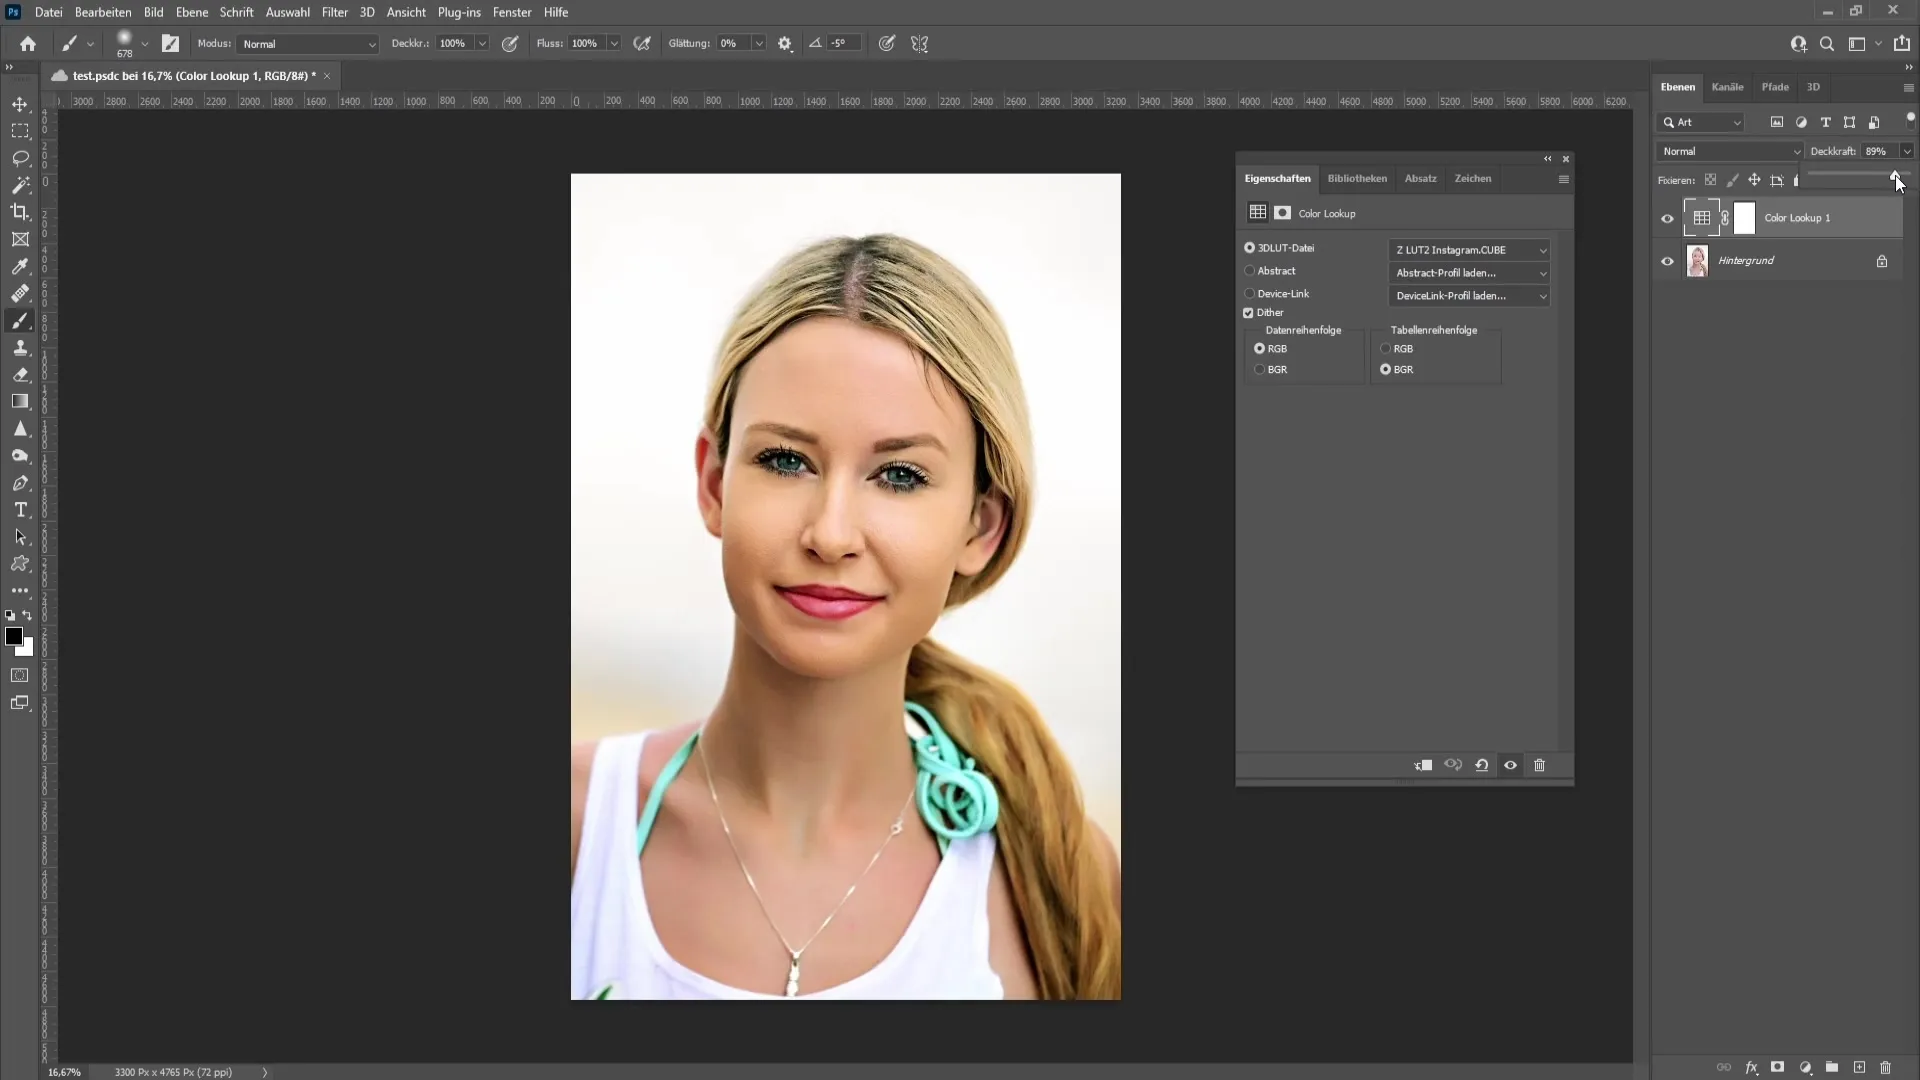
Task: Select Abstract radio option
Action: point(1250,271)
